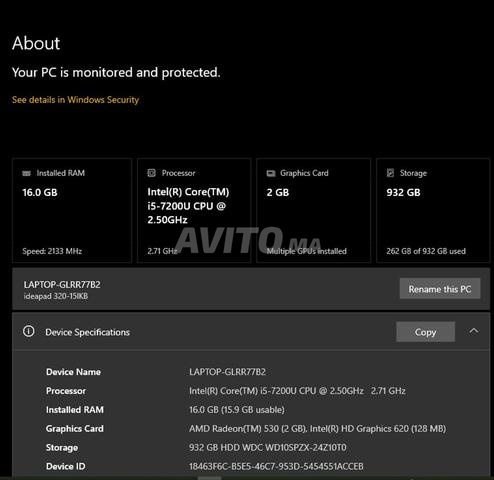
Task: Click the Storage drive icon
Action: click(390, 173)
